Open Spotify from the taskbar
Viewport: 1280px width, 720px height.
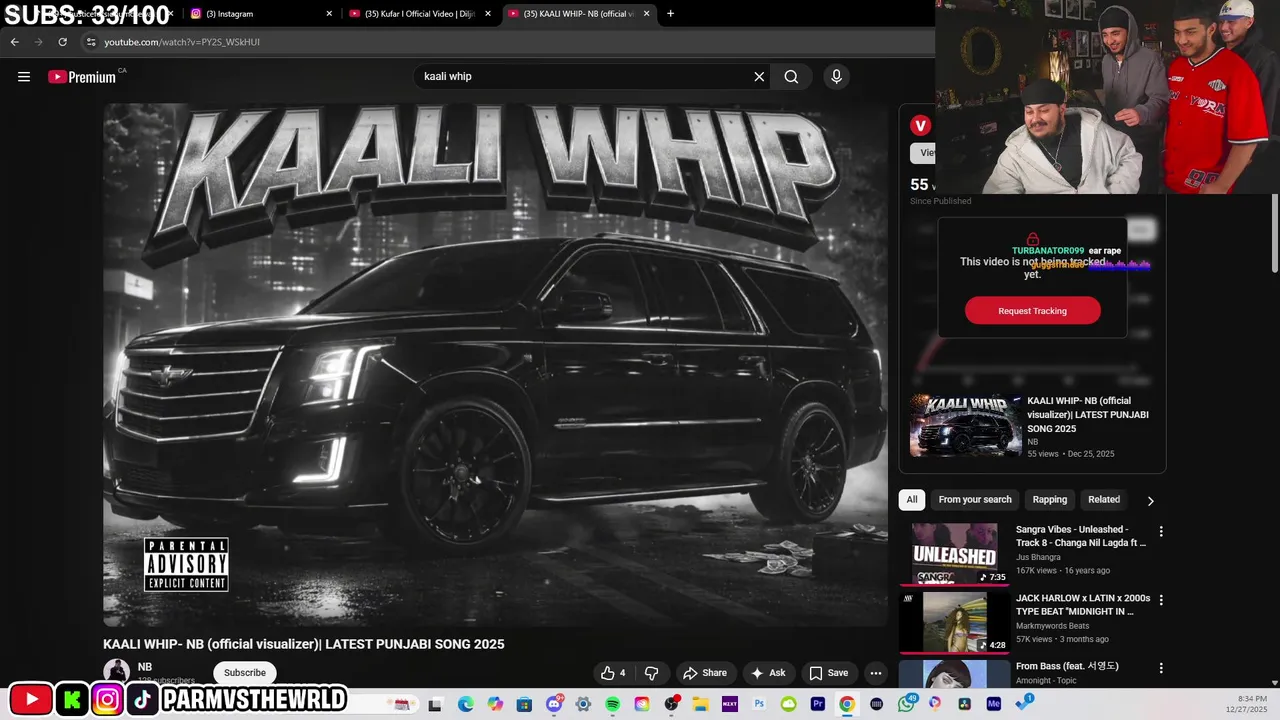[612, 704]
